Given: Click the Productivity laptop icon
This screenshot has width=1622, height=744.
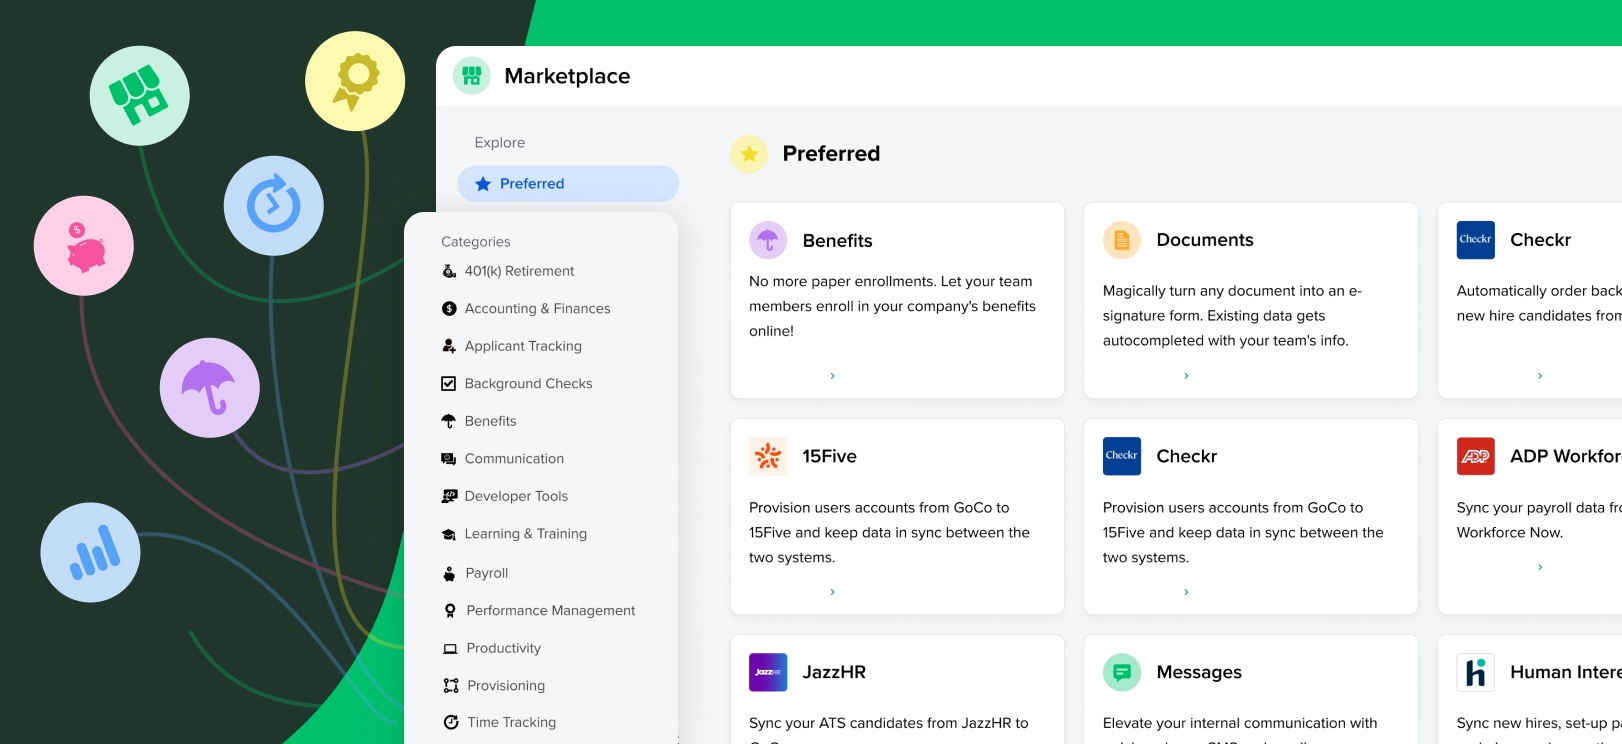Looking at the screenshot, I should tap(450, 648).
